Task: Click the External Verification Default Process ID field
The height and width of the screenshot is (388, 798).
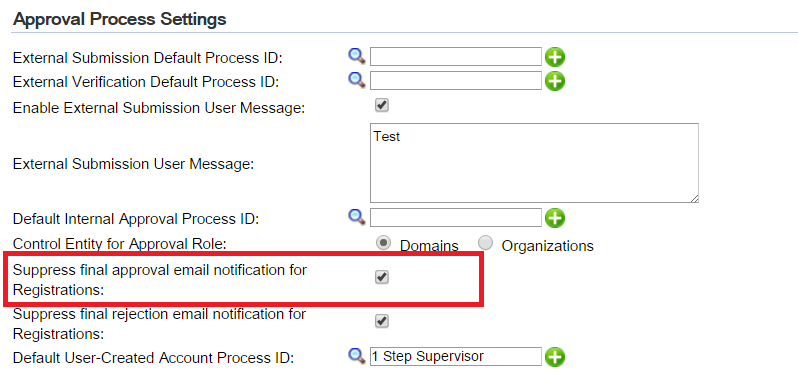Action: (x=455, y=80)
